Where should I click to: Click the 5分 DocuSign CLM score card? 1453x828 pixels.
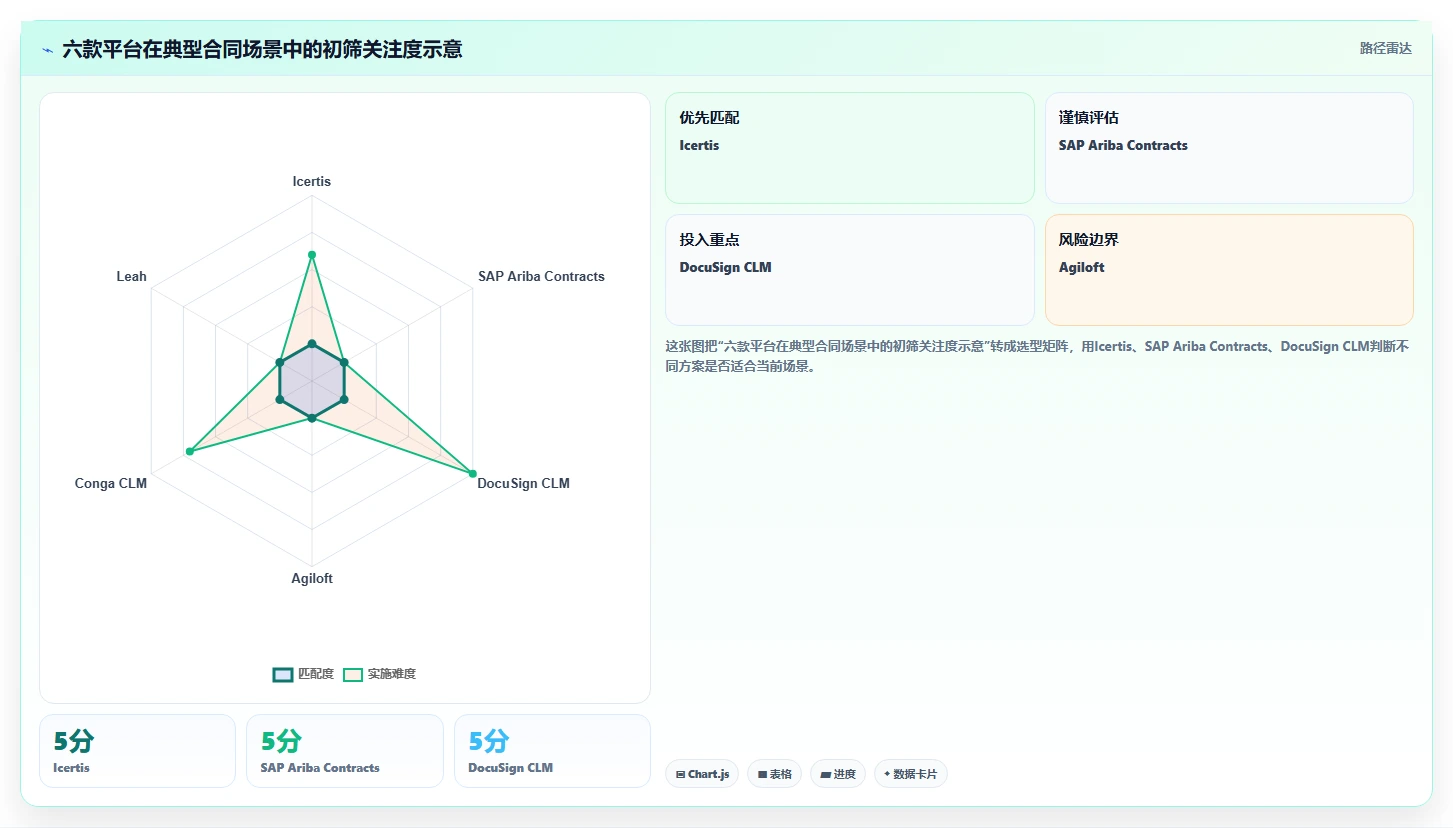click(x=552, y=751)
